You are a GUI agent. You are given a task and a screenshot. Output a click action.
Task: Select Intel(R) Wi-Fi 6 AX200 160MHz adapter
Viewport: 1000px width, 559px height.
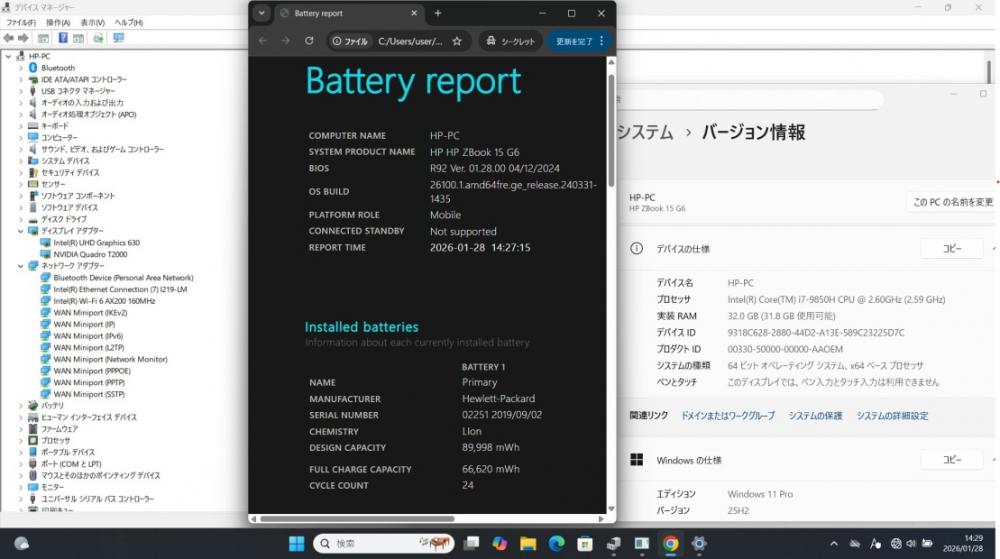click(x=104, y=301)
